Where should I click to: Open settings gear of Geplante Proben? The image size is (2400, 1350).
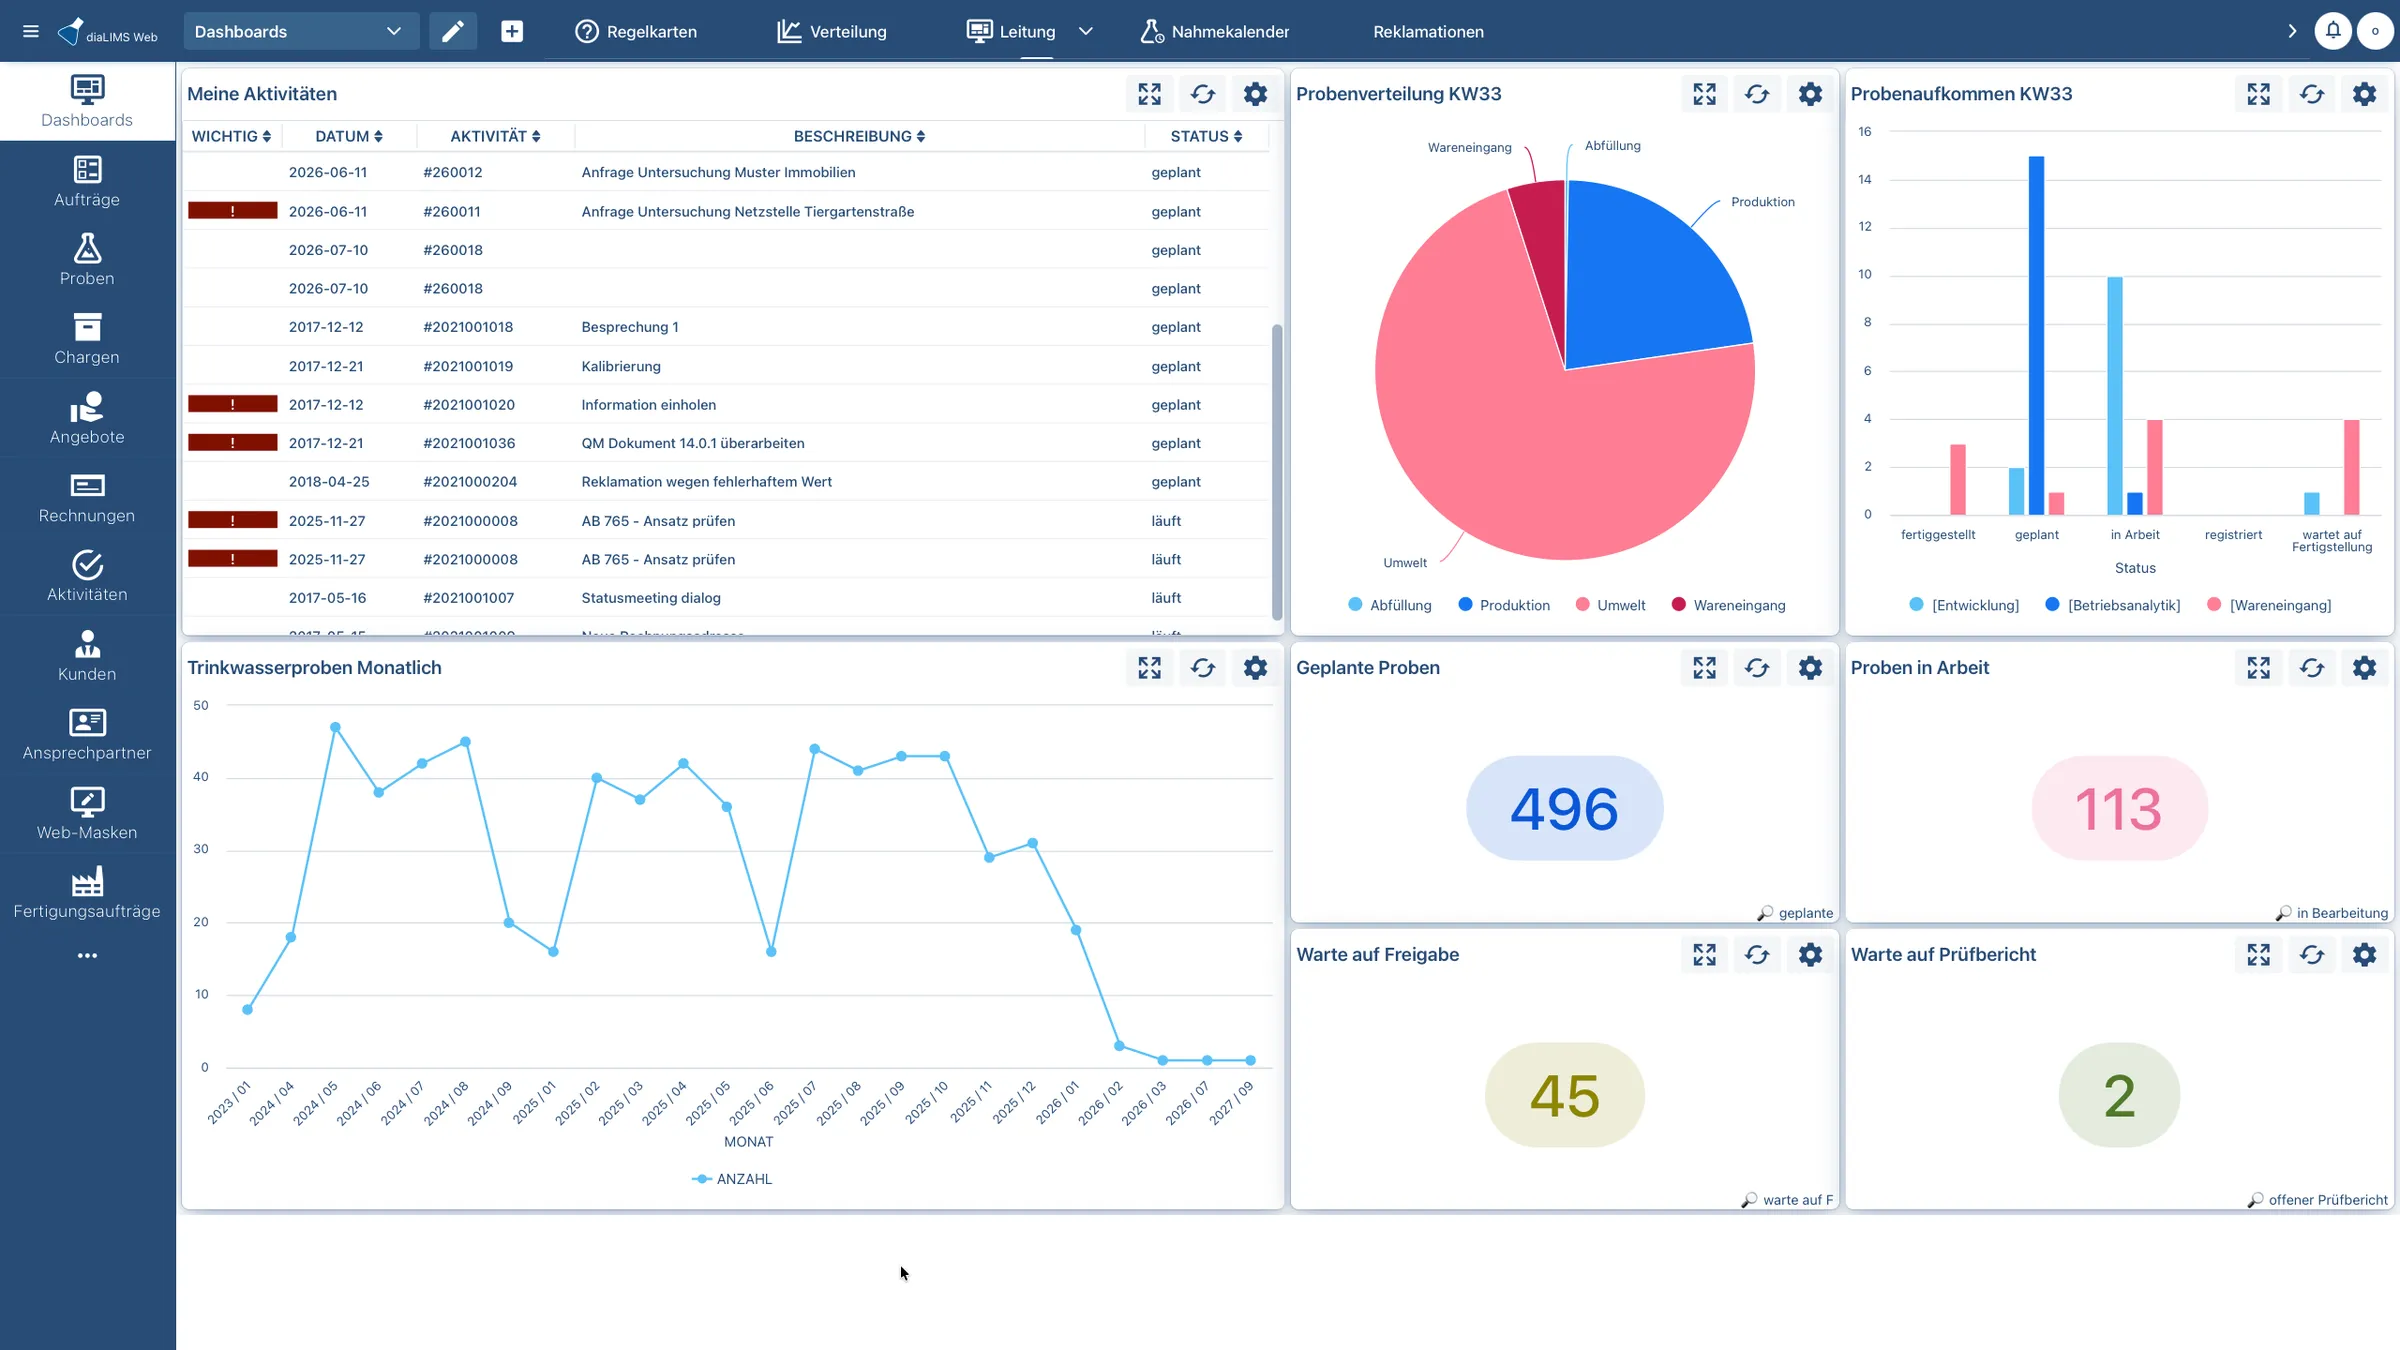(1810, 668)
